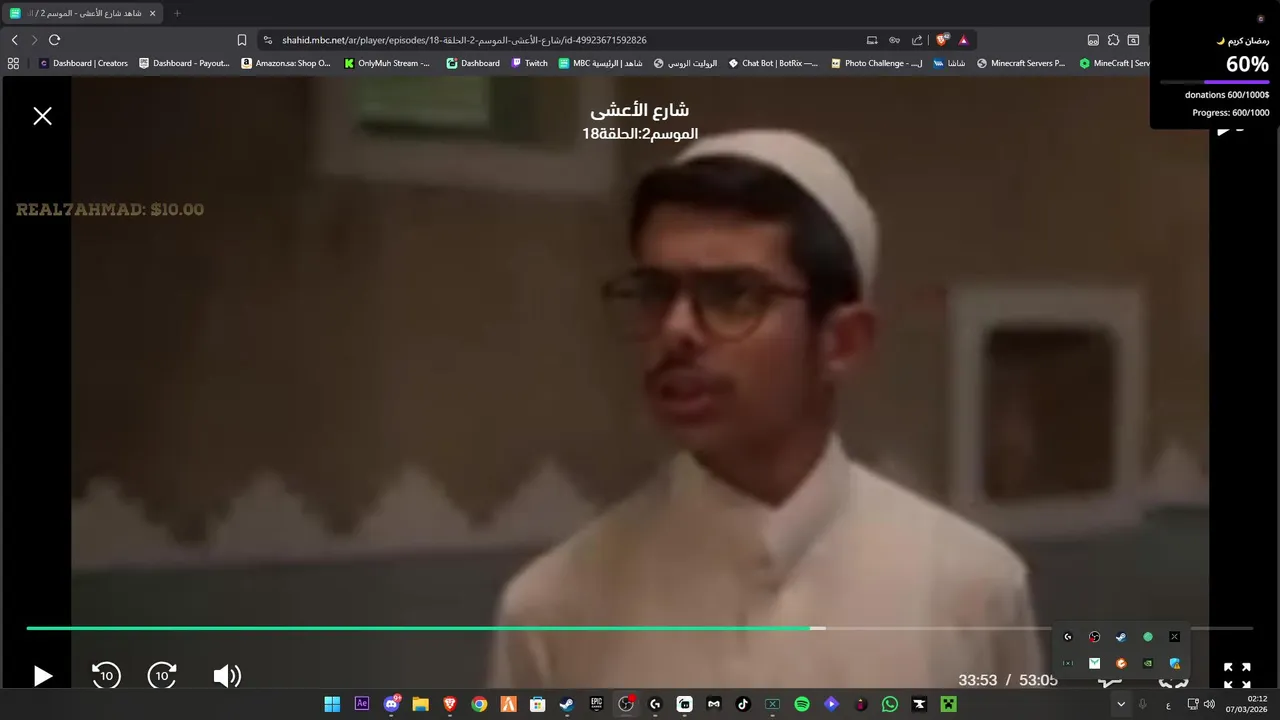Viewport: 1280px width, 720px height.
Task: Open the Twitch bookmark
Action: click(530, 63)
